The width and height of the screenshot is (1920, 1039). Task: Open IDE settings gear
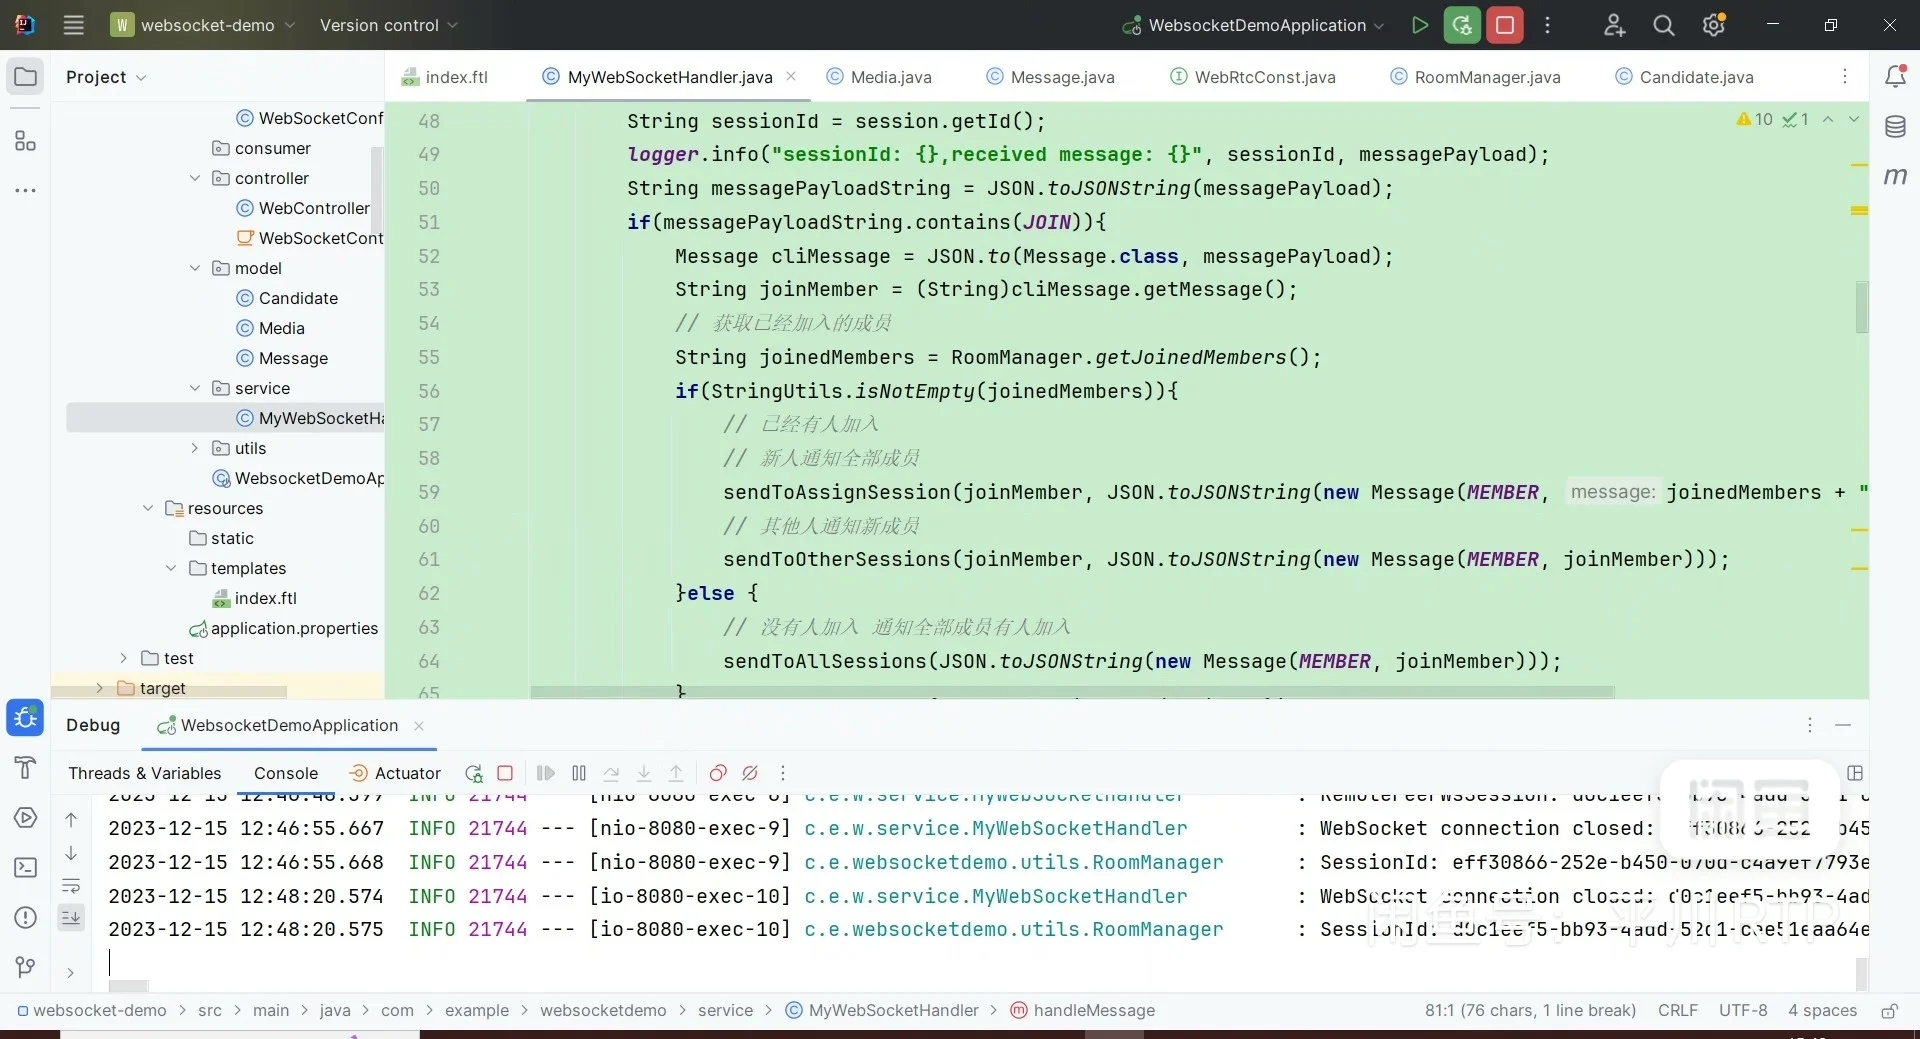[x=1714, y=25]
